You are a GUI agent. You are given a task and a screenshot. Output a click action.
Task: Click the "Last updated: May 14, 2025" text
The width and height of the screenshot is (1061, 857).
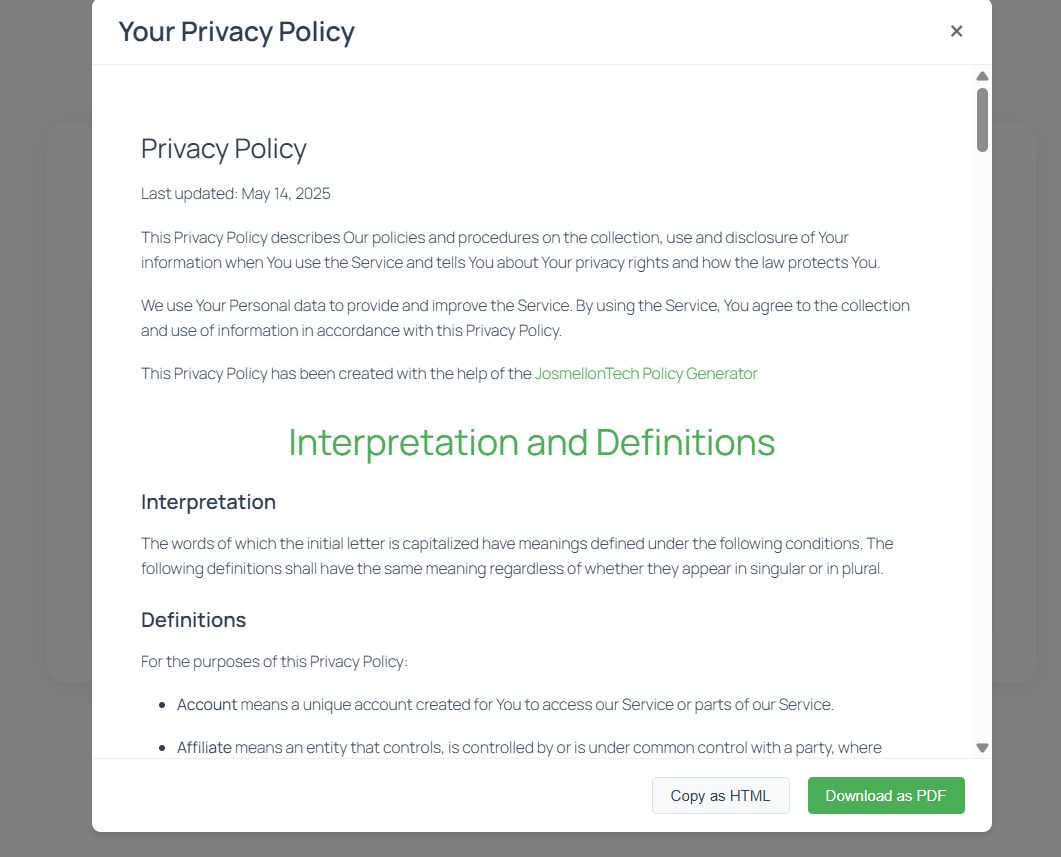[236, 194]
